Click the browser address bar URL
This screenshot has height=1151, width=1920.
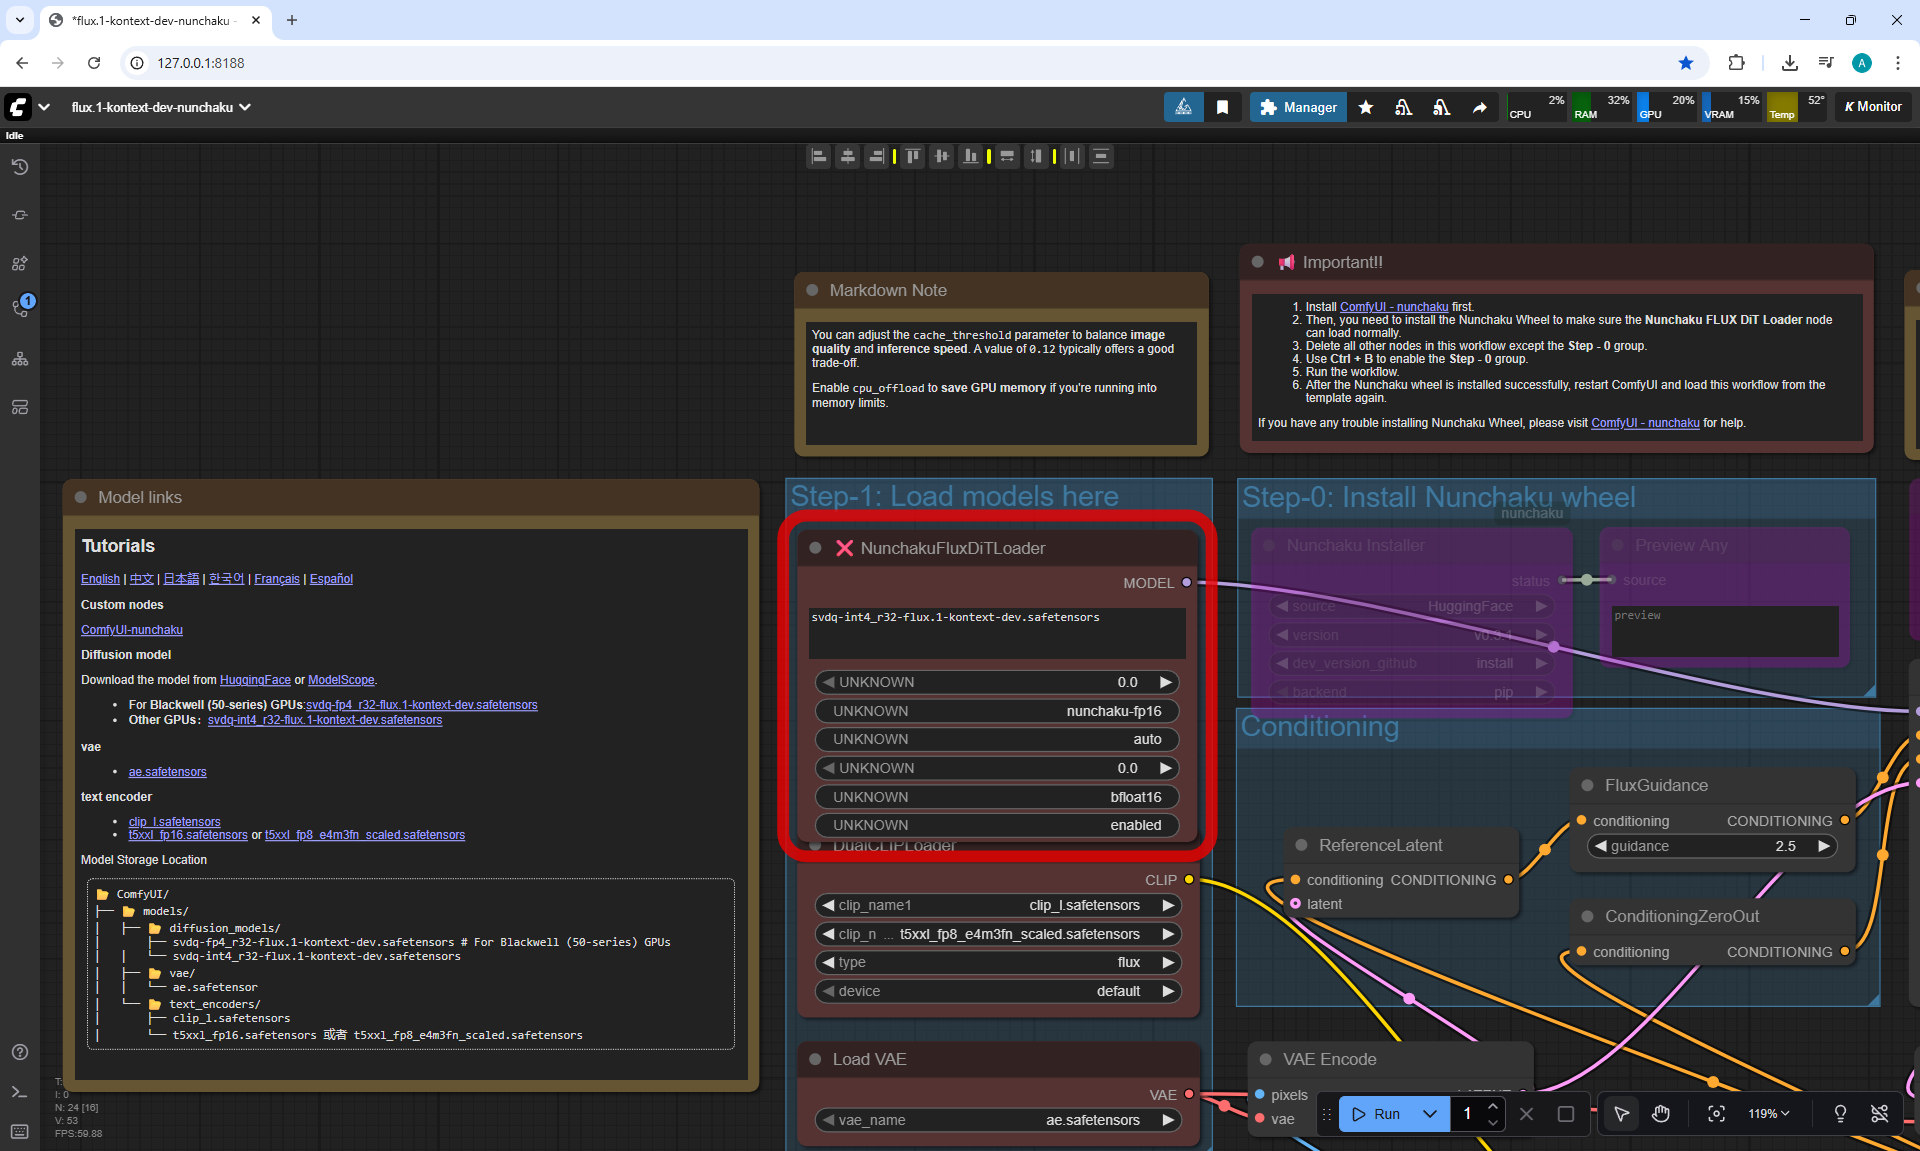click(200, 63)
